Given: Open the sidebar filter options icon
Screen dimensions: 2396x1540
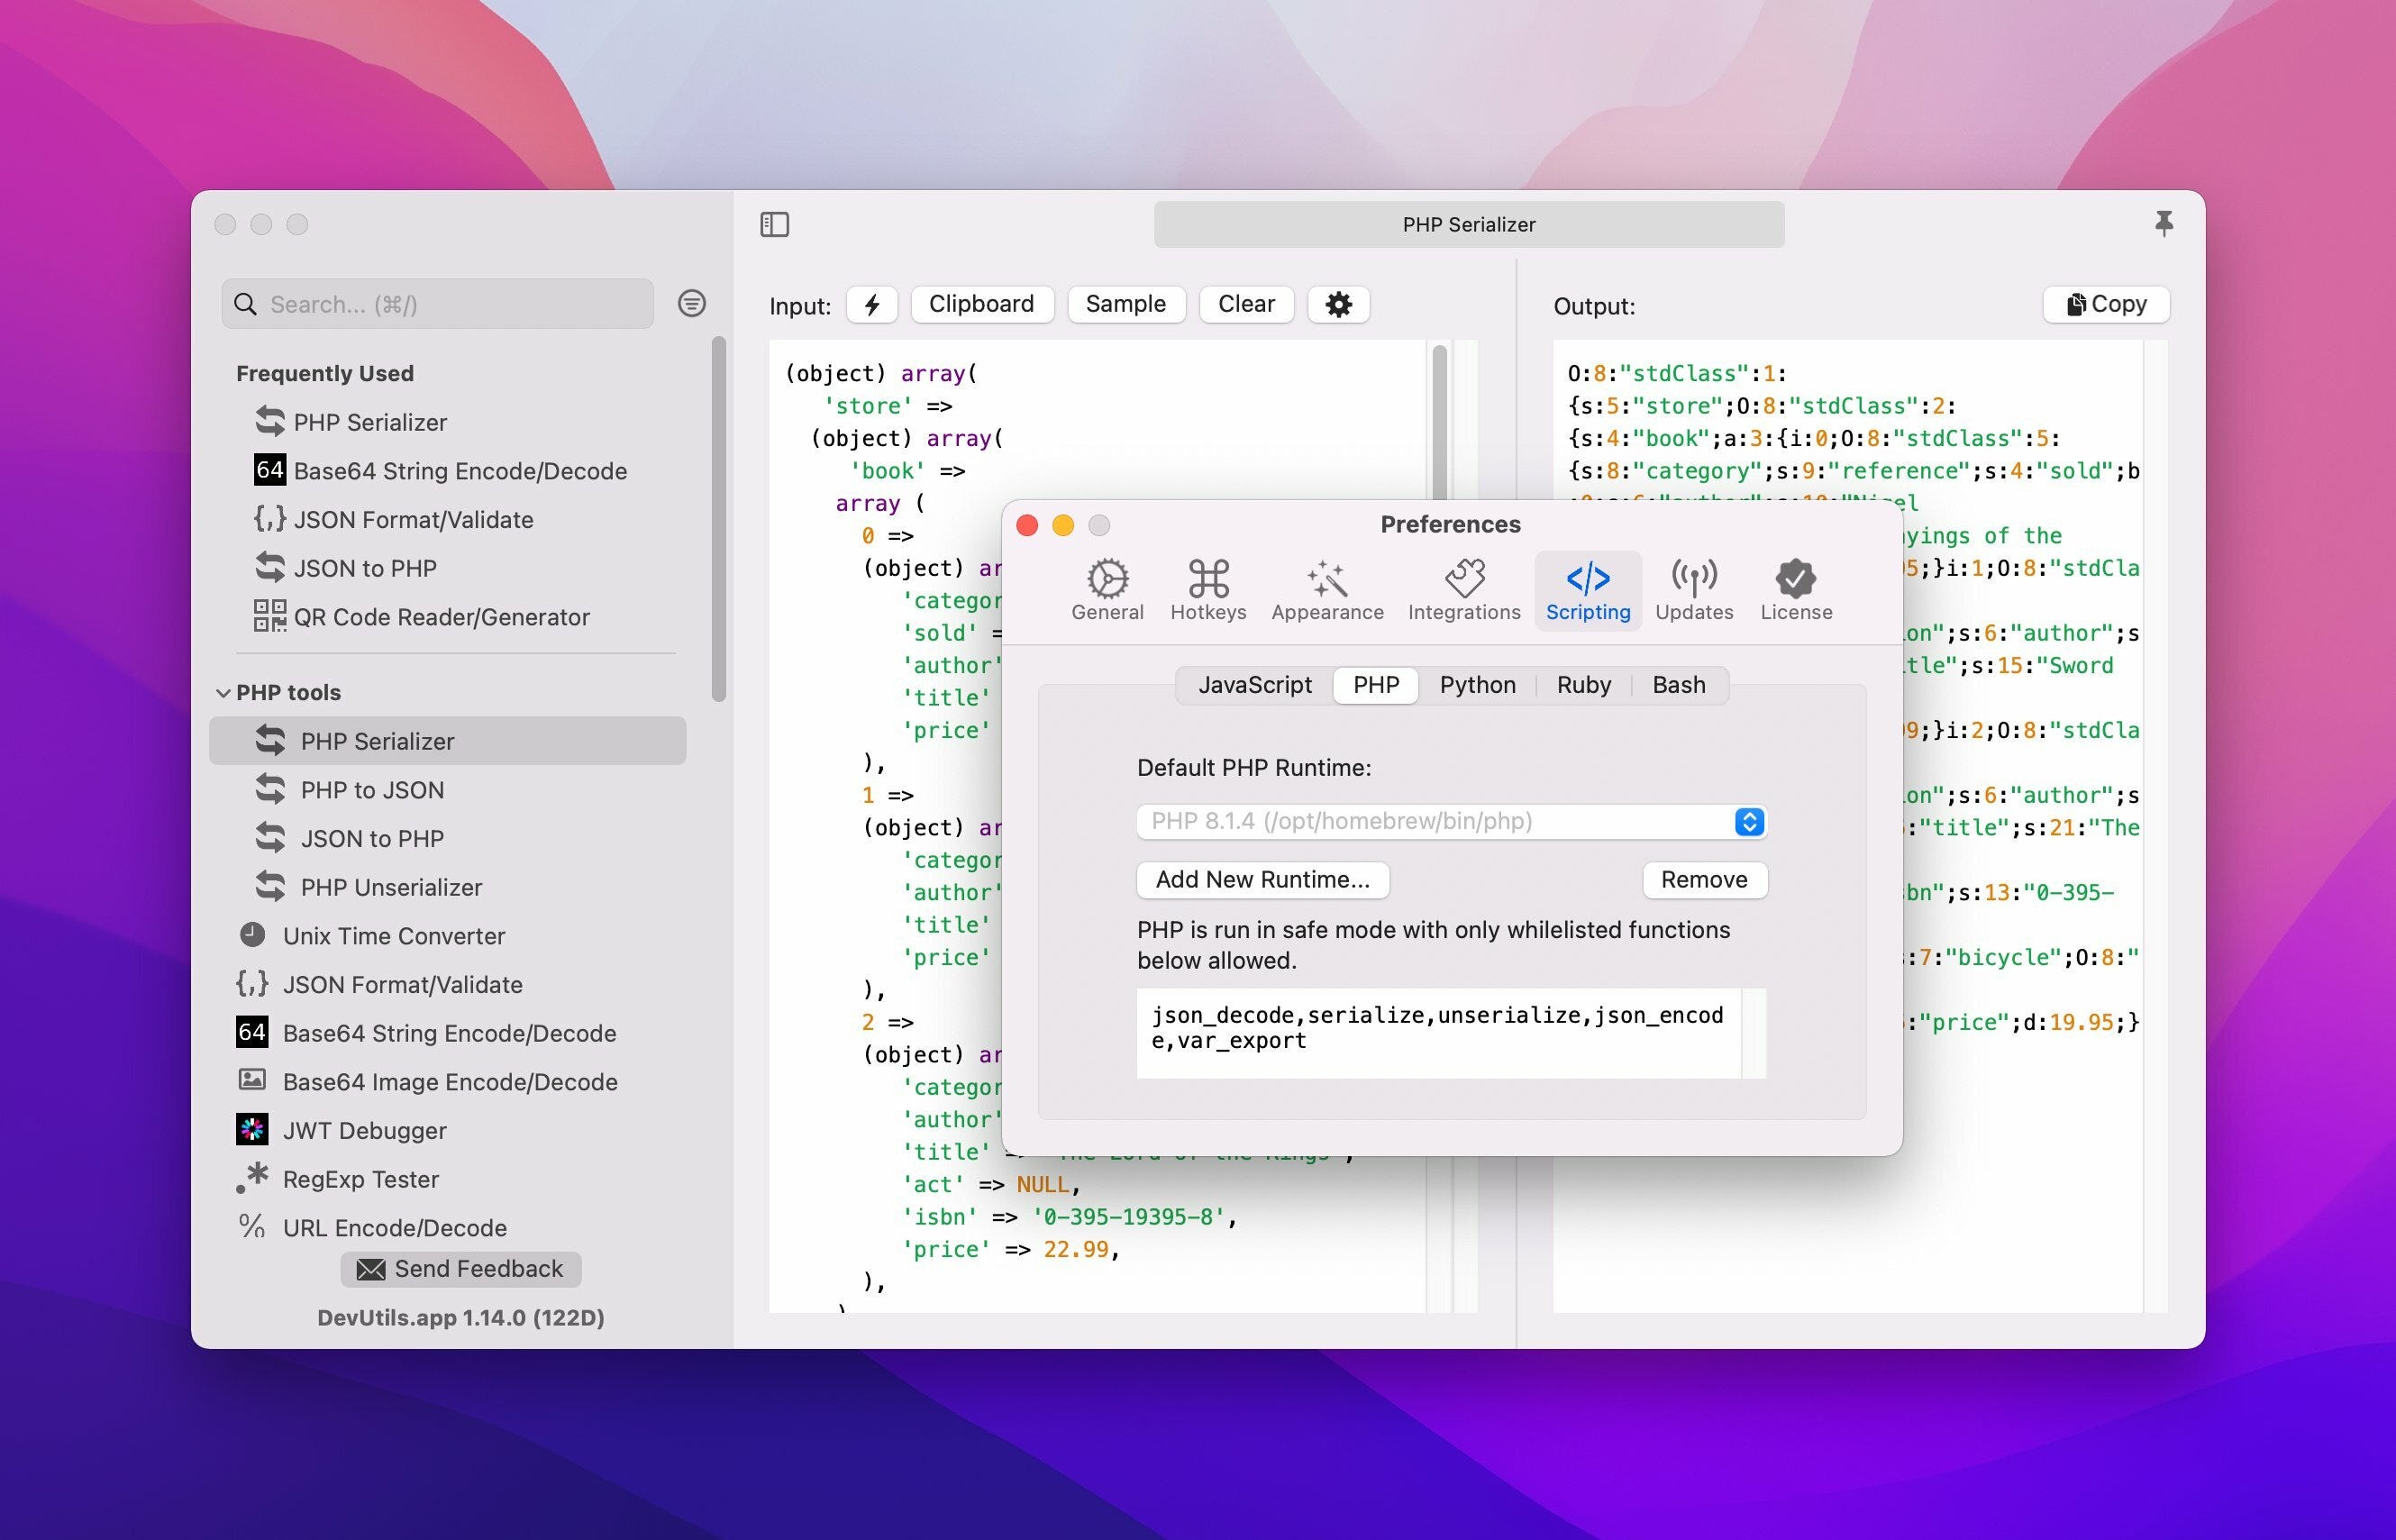Looking at the screenshot, I should coord(691,303).
